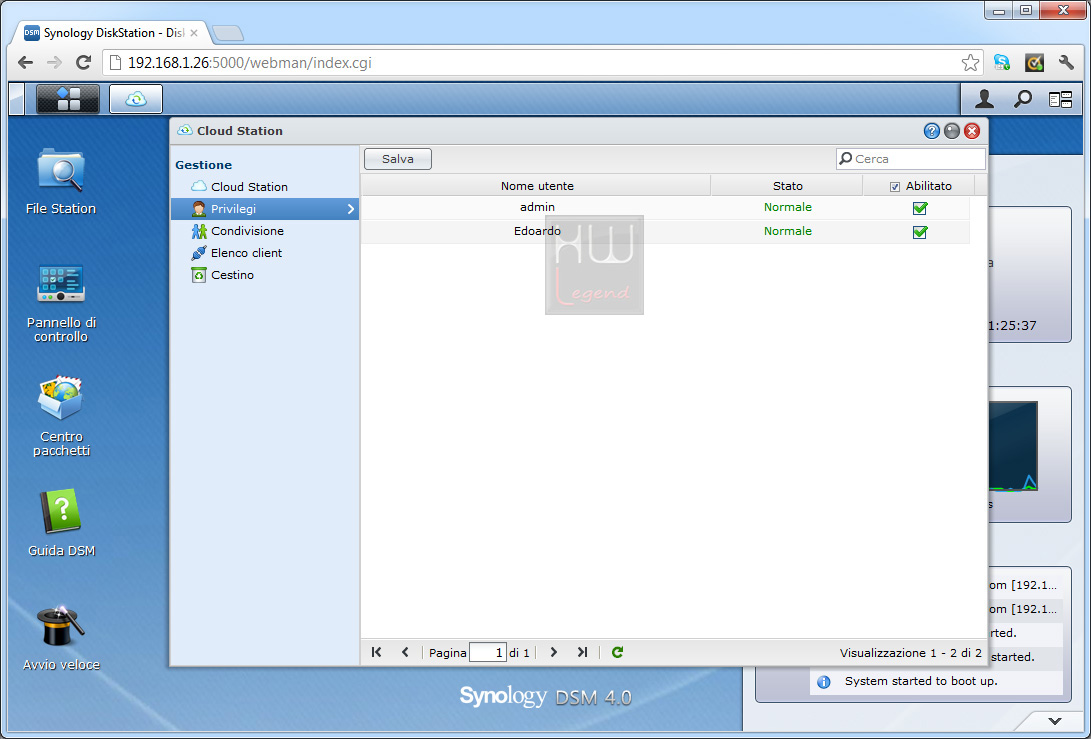This screenshot has height=739, width=1091.
Task: Open File Station from the desktop
Action: [x=61, y=181]
